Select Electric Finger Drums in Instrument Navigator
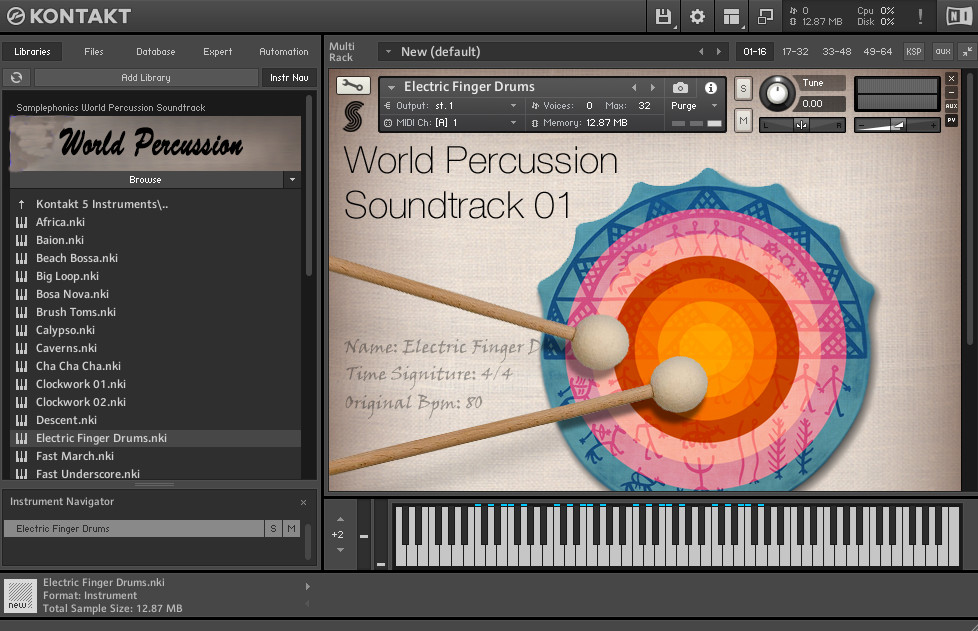Viewport: 978px width, 631px height. point(134,529)
